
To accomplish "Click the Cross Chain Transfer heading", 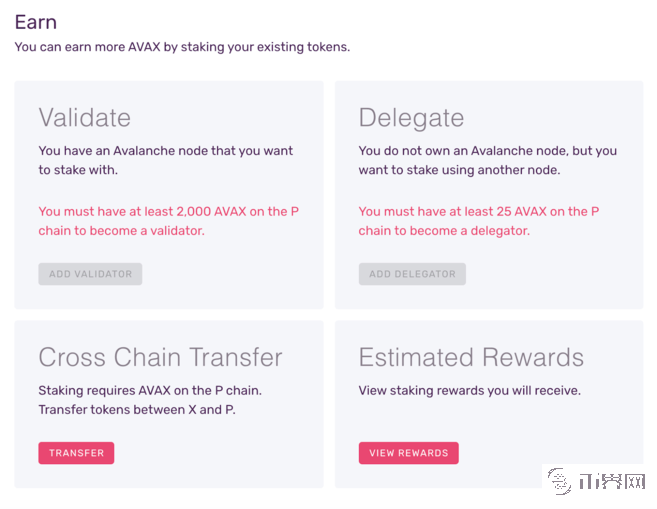I will [160, 357].
